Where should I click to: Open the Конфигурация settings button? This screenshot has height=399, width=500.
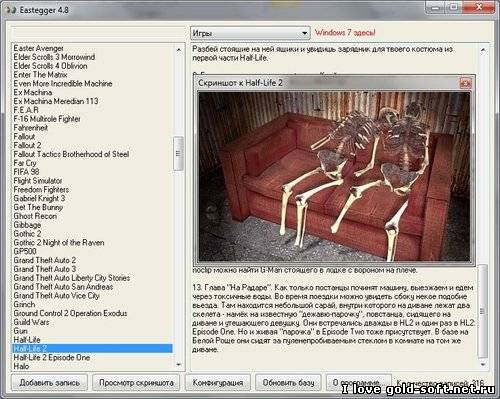click(218, 383)
